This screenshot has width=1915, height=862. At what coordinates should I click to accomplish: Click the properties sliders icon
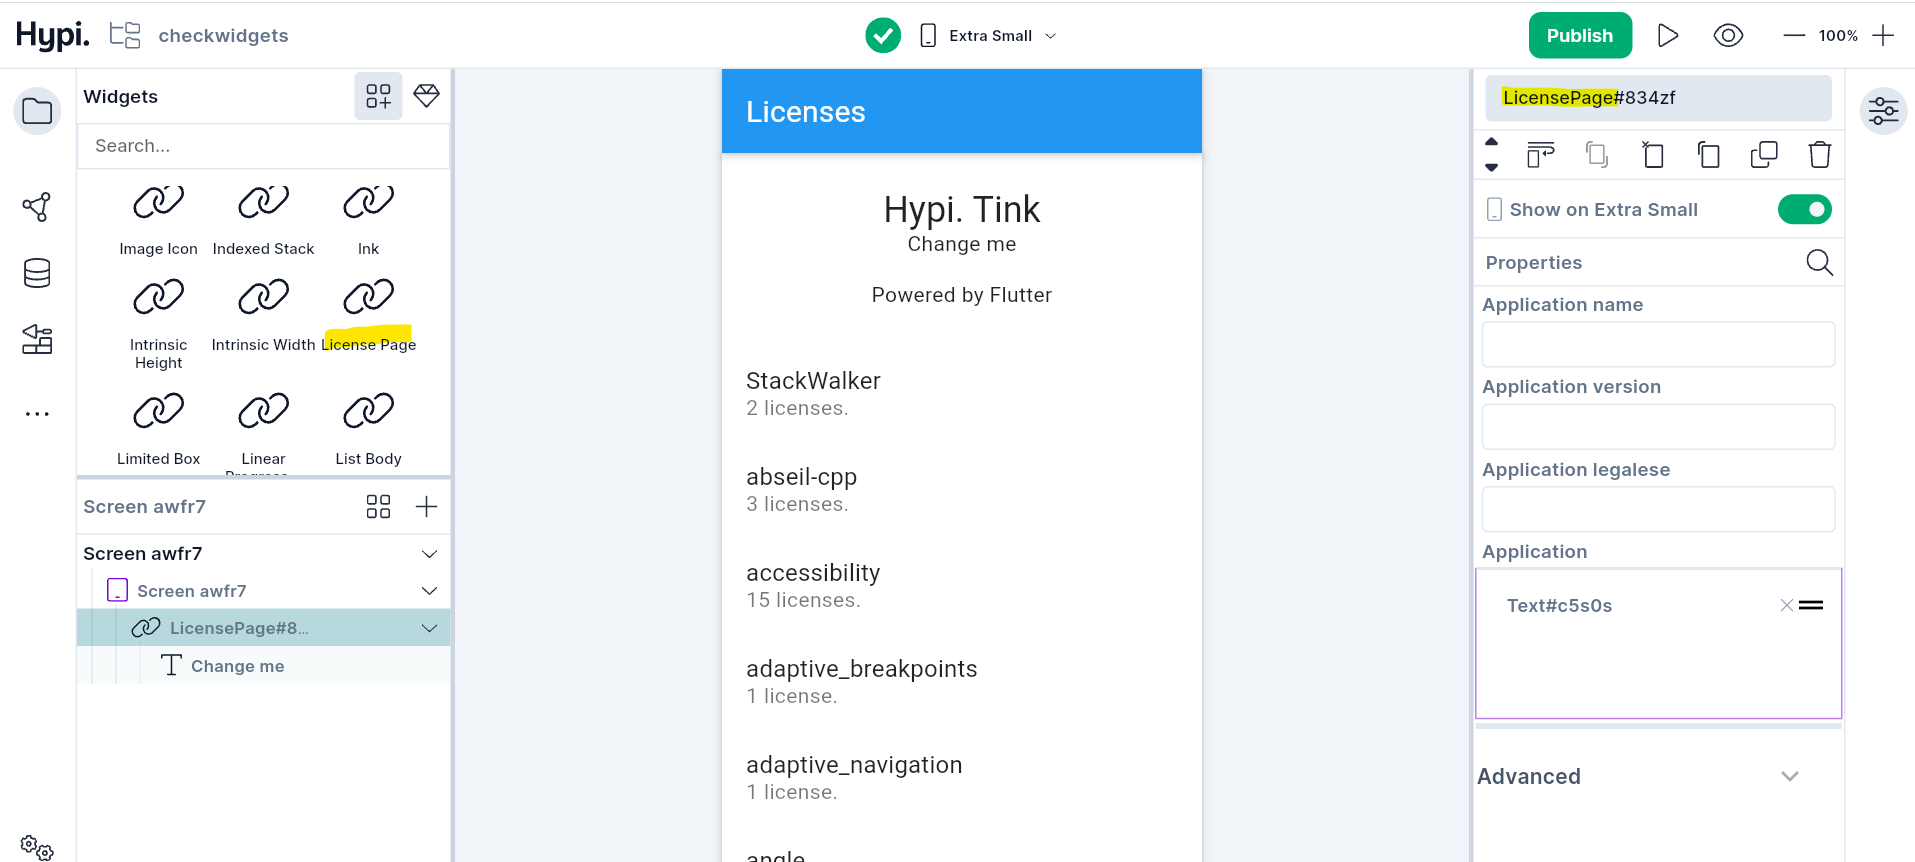[x=1883, y=111]
